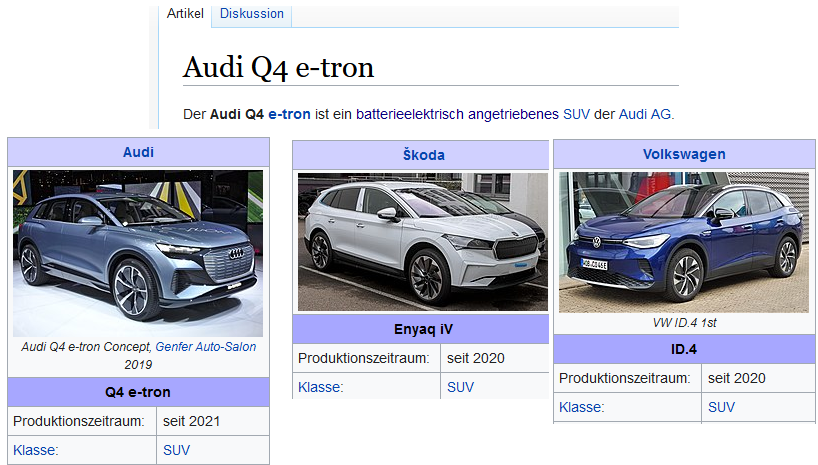The image size is (818, 465).
Task: Open the Audi header link in the infobox
Action: pyautogui.click(x=138, y=152)
